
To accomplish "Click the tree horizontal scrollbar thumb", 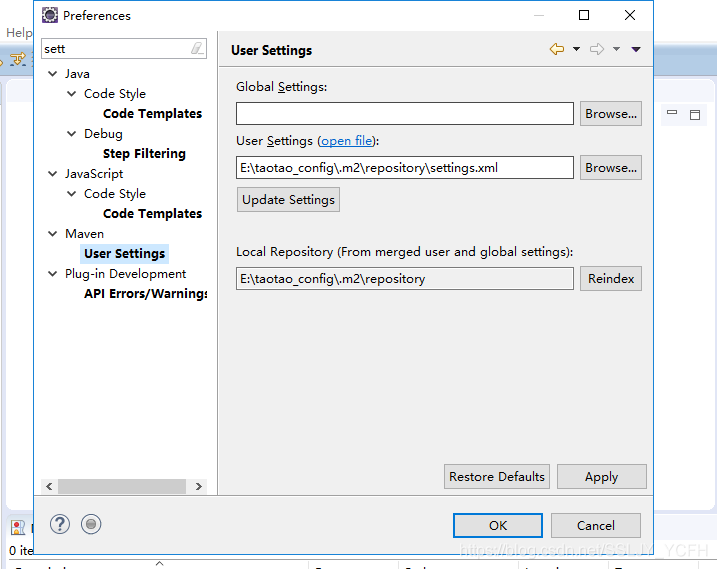I will (x=122, y=486).
